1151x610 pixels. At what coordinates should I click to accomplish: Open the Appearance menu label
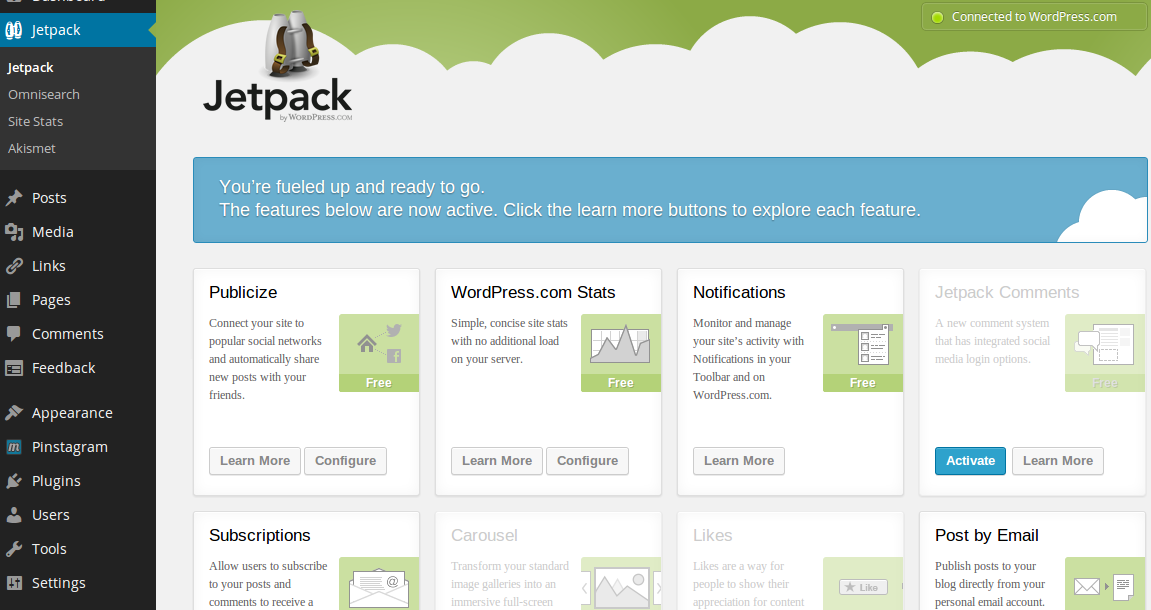[72, 413]
